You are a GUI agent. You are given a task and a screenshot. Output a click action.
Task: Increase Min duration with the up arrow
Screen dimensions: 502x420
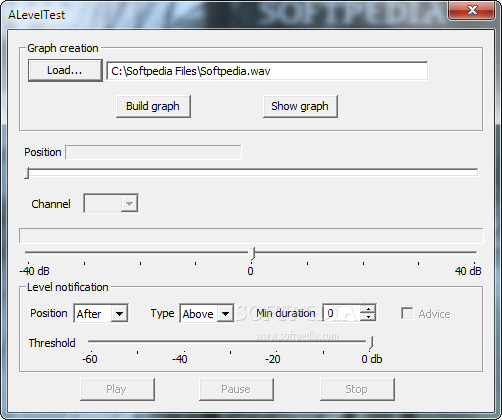pyautogui.click(x=369, y=309)
